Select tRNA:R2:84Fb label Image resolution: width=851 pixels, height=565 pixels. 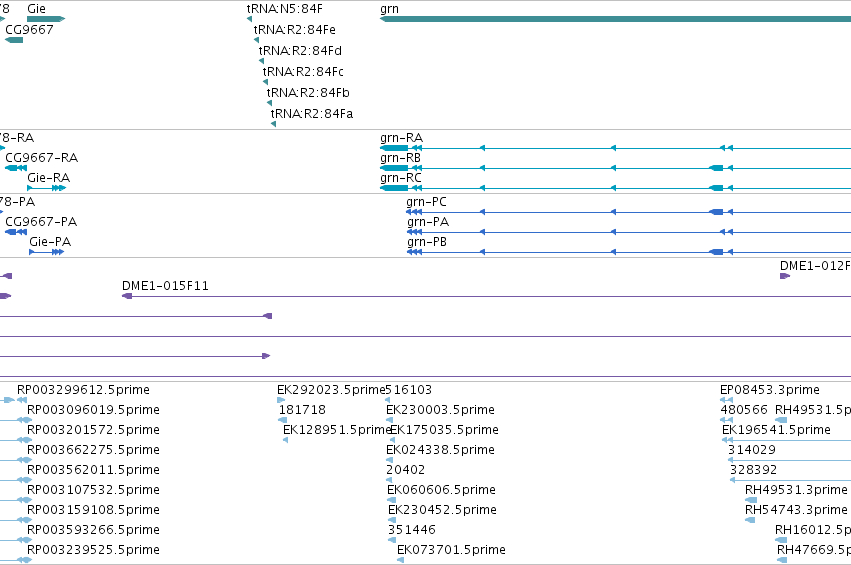click(308, 93)
